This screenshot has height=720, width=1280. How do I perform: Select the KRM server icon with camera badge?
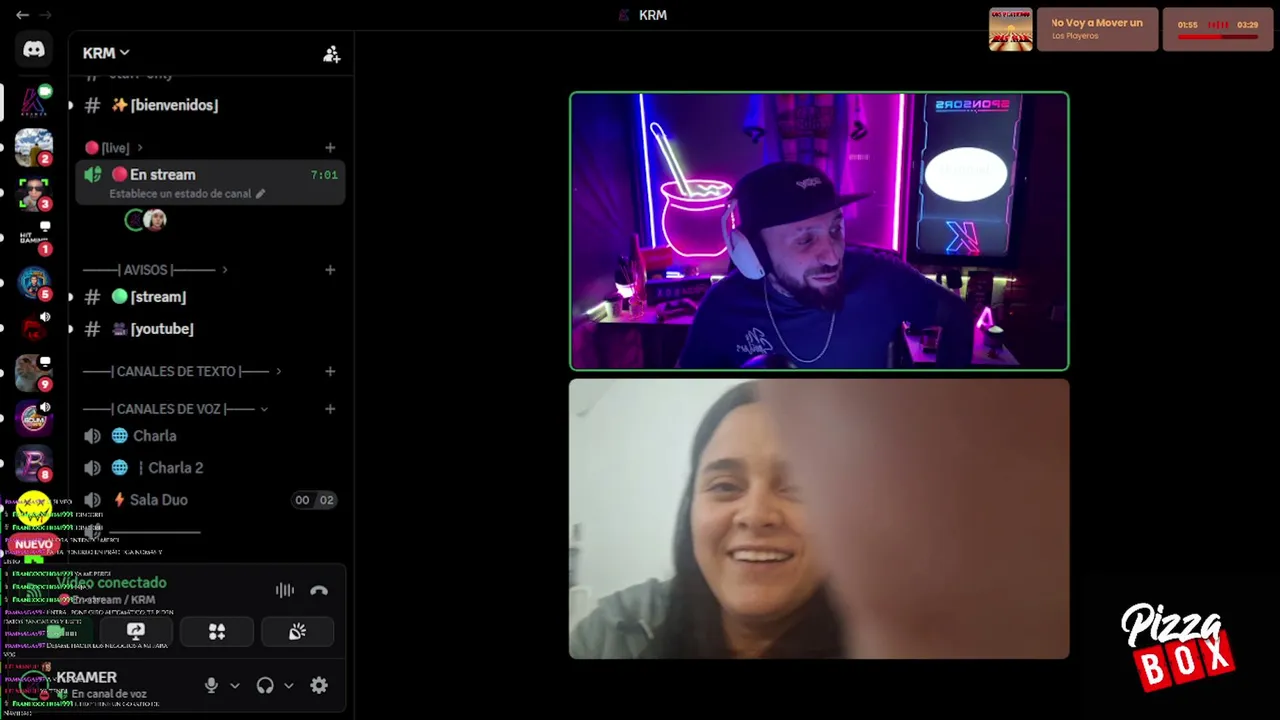[x=34, y=101]
